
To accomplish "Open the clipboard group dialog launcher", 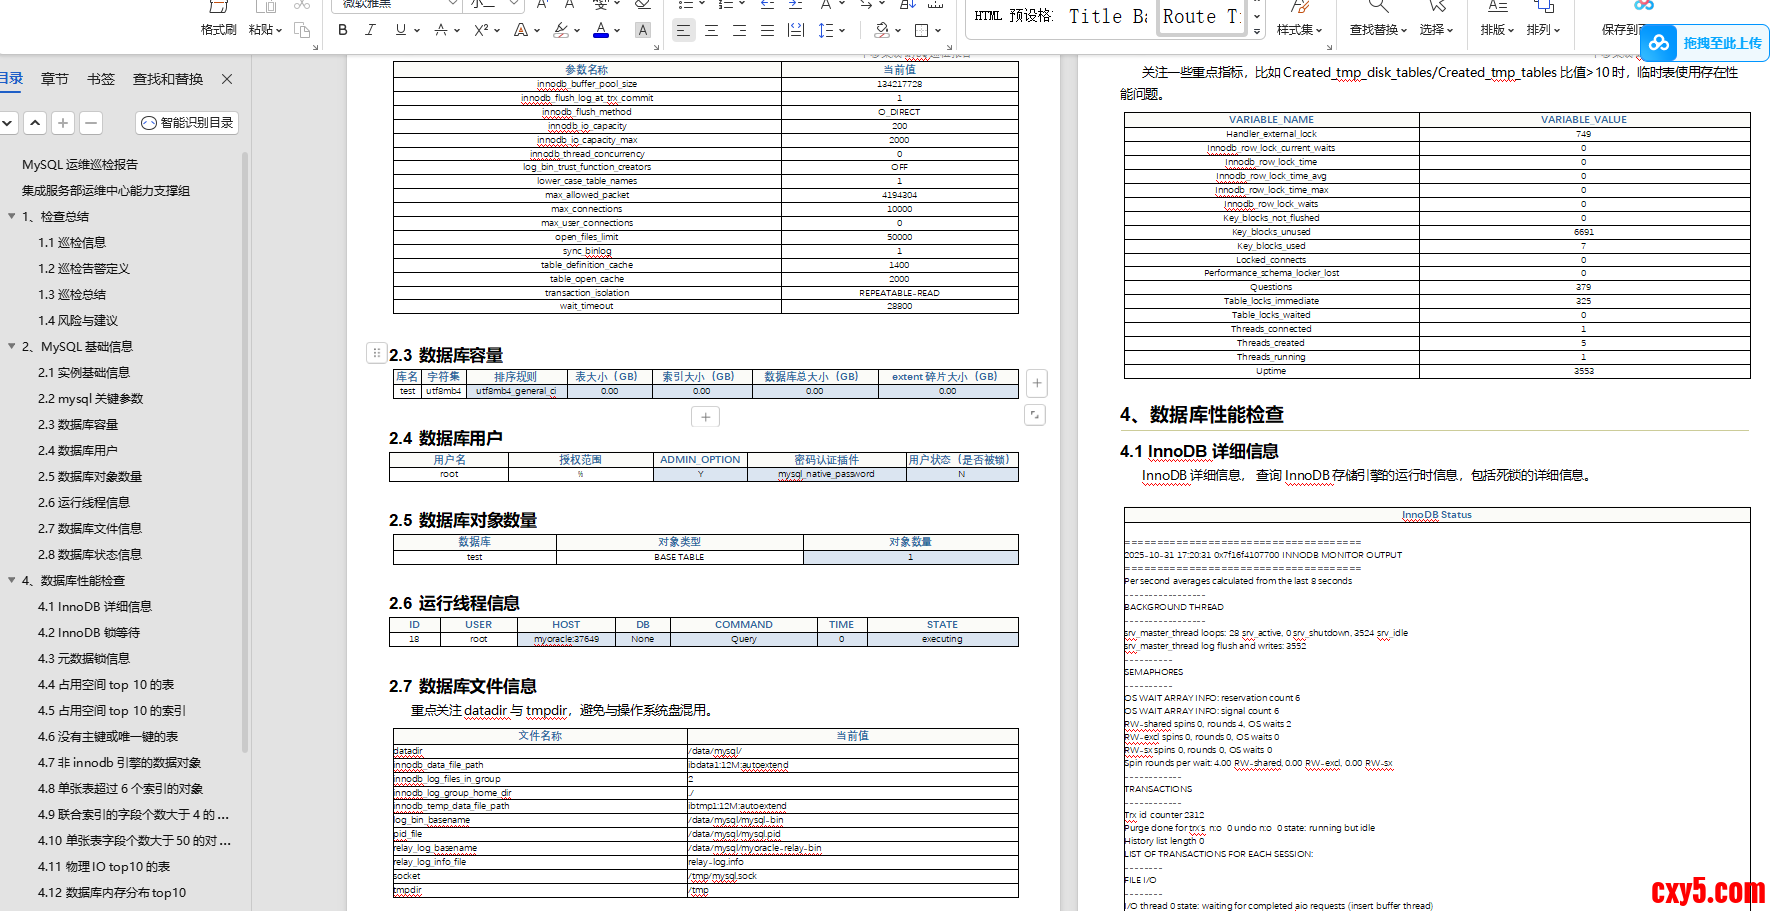I will click(315, 47).
